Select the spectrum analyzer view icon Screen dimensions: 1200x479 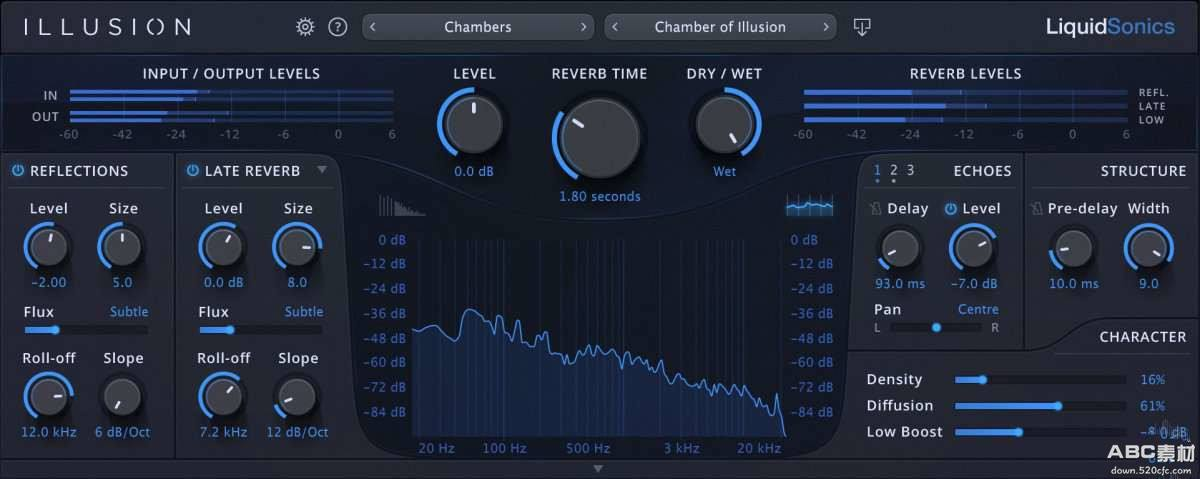coord(810,205)
